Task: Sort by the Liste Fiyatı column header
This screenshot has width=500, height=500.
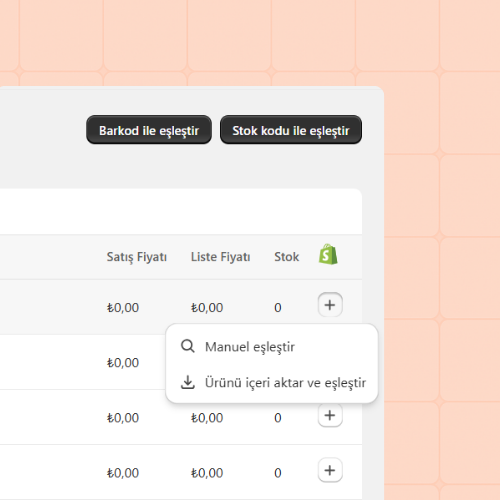Action: [x=221, y=257]
